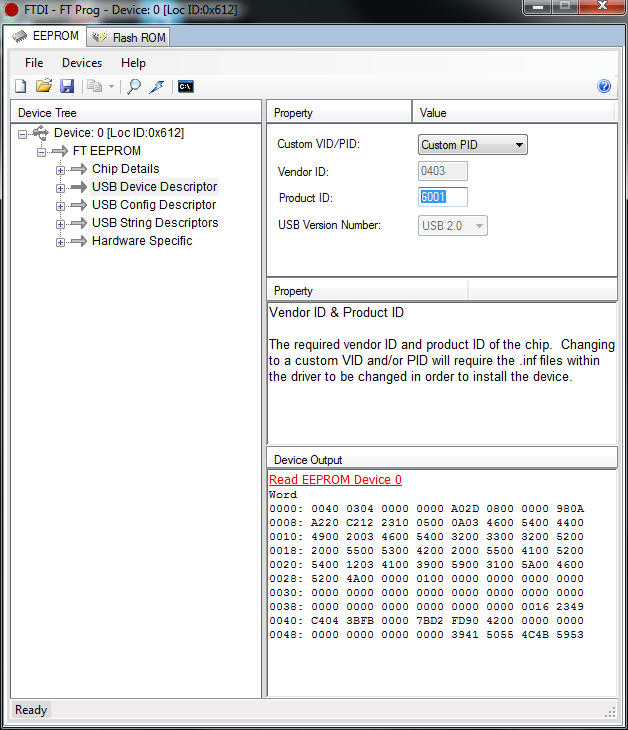
Task: Click the Ready status bar text
Action: [x=31, y=710]
